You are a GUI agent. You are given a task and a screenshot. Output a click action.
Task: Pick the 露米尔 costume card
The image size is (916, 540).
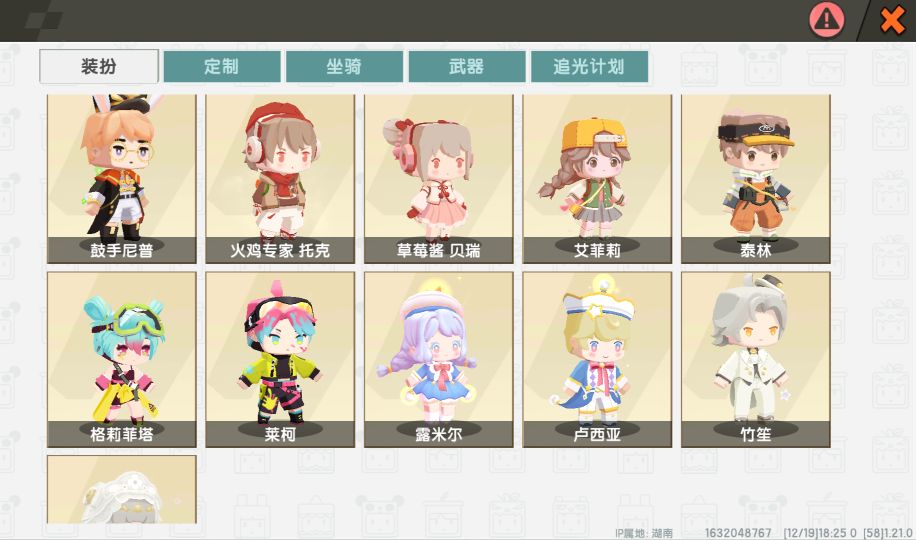[x=439, y=359]
